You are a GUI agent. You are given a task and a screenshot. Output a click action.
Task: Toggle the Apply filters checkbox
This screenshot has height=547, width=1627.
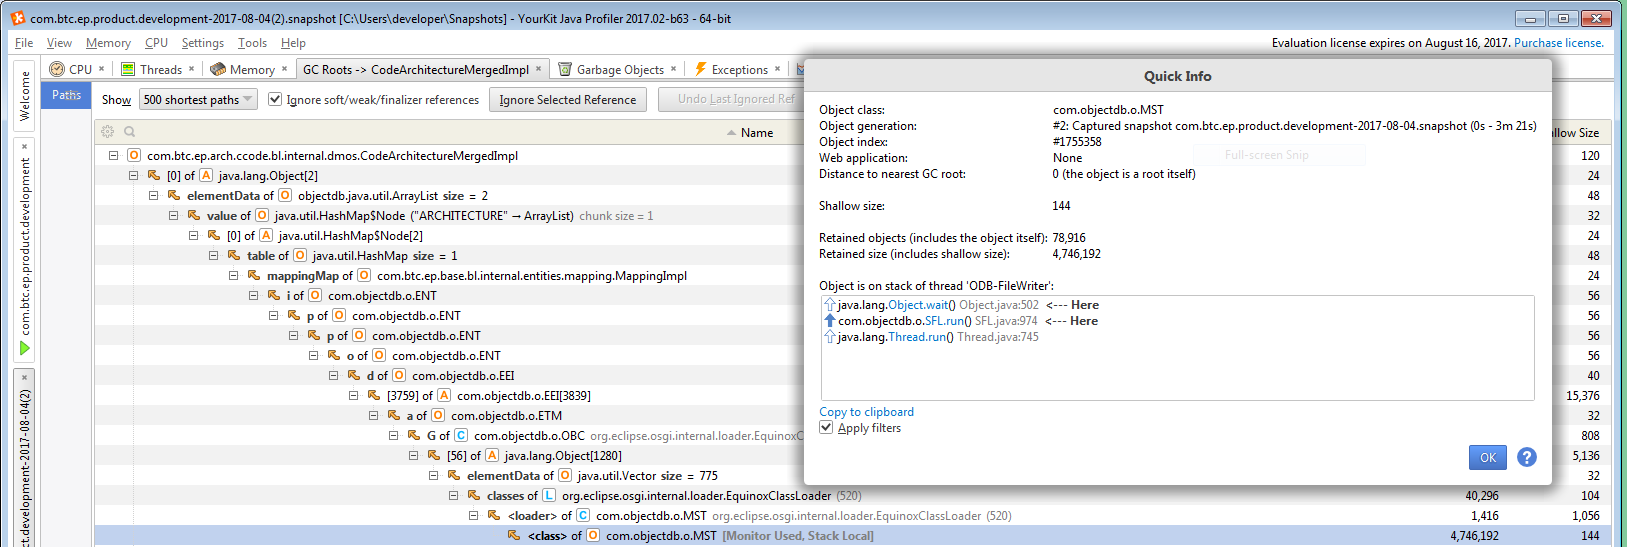tap(826, 427)
